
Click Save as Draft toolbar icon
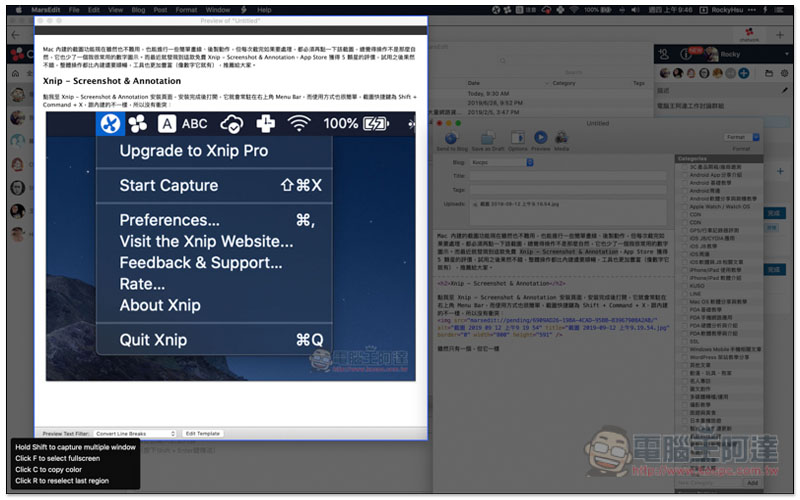point(488,139)
